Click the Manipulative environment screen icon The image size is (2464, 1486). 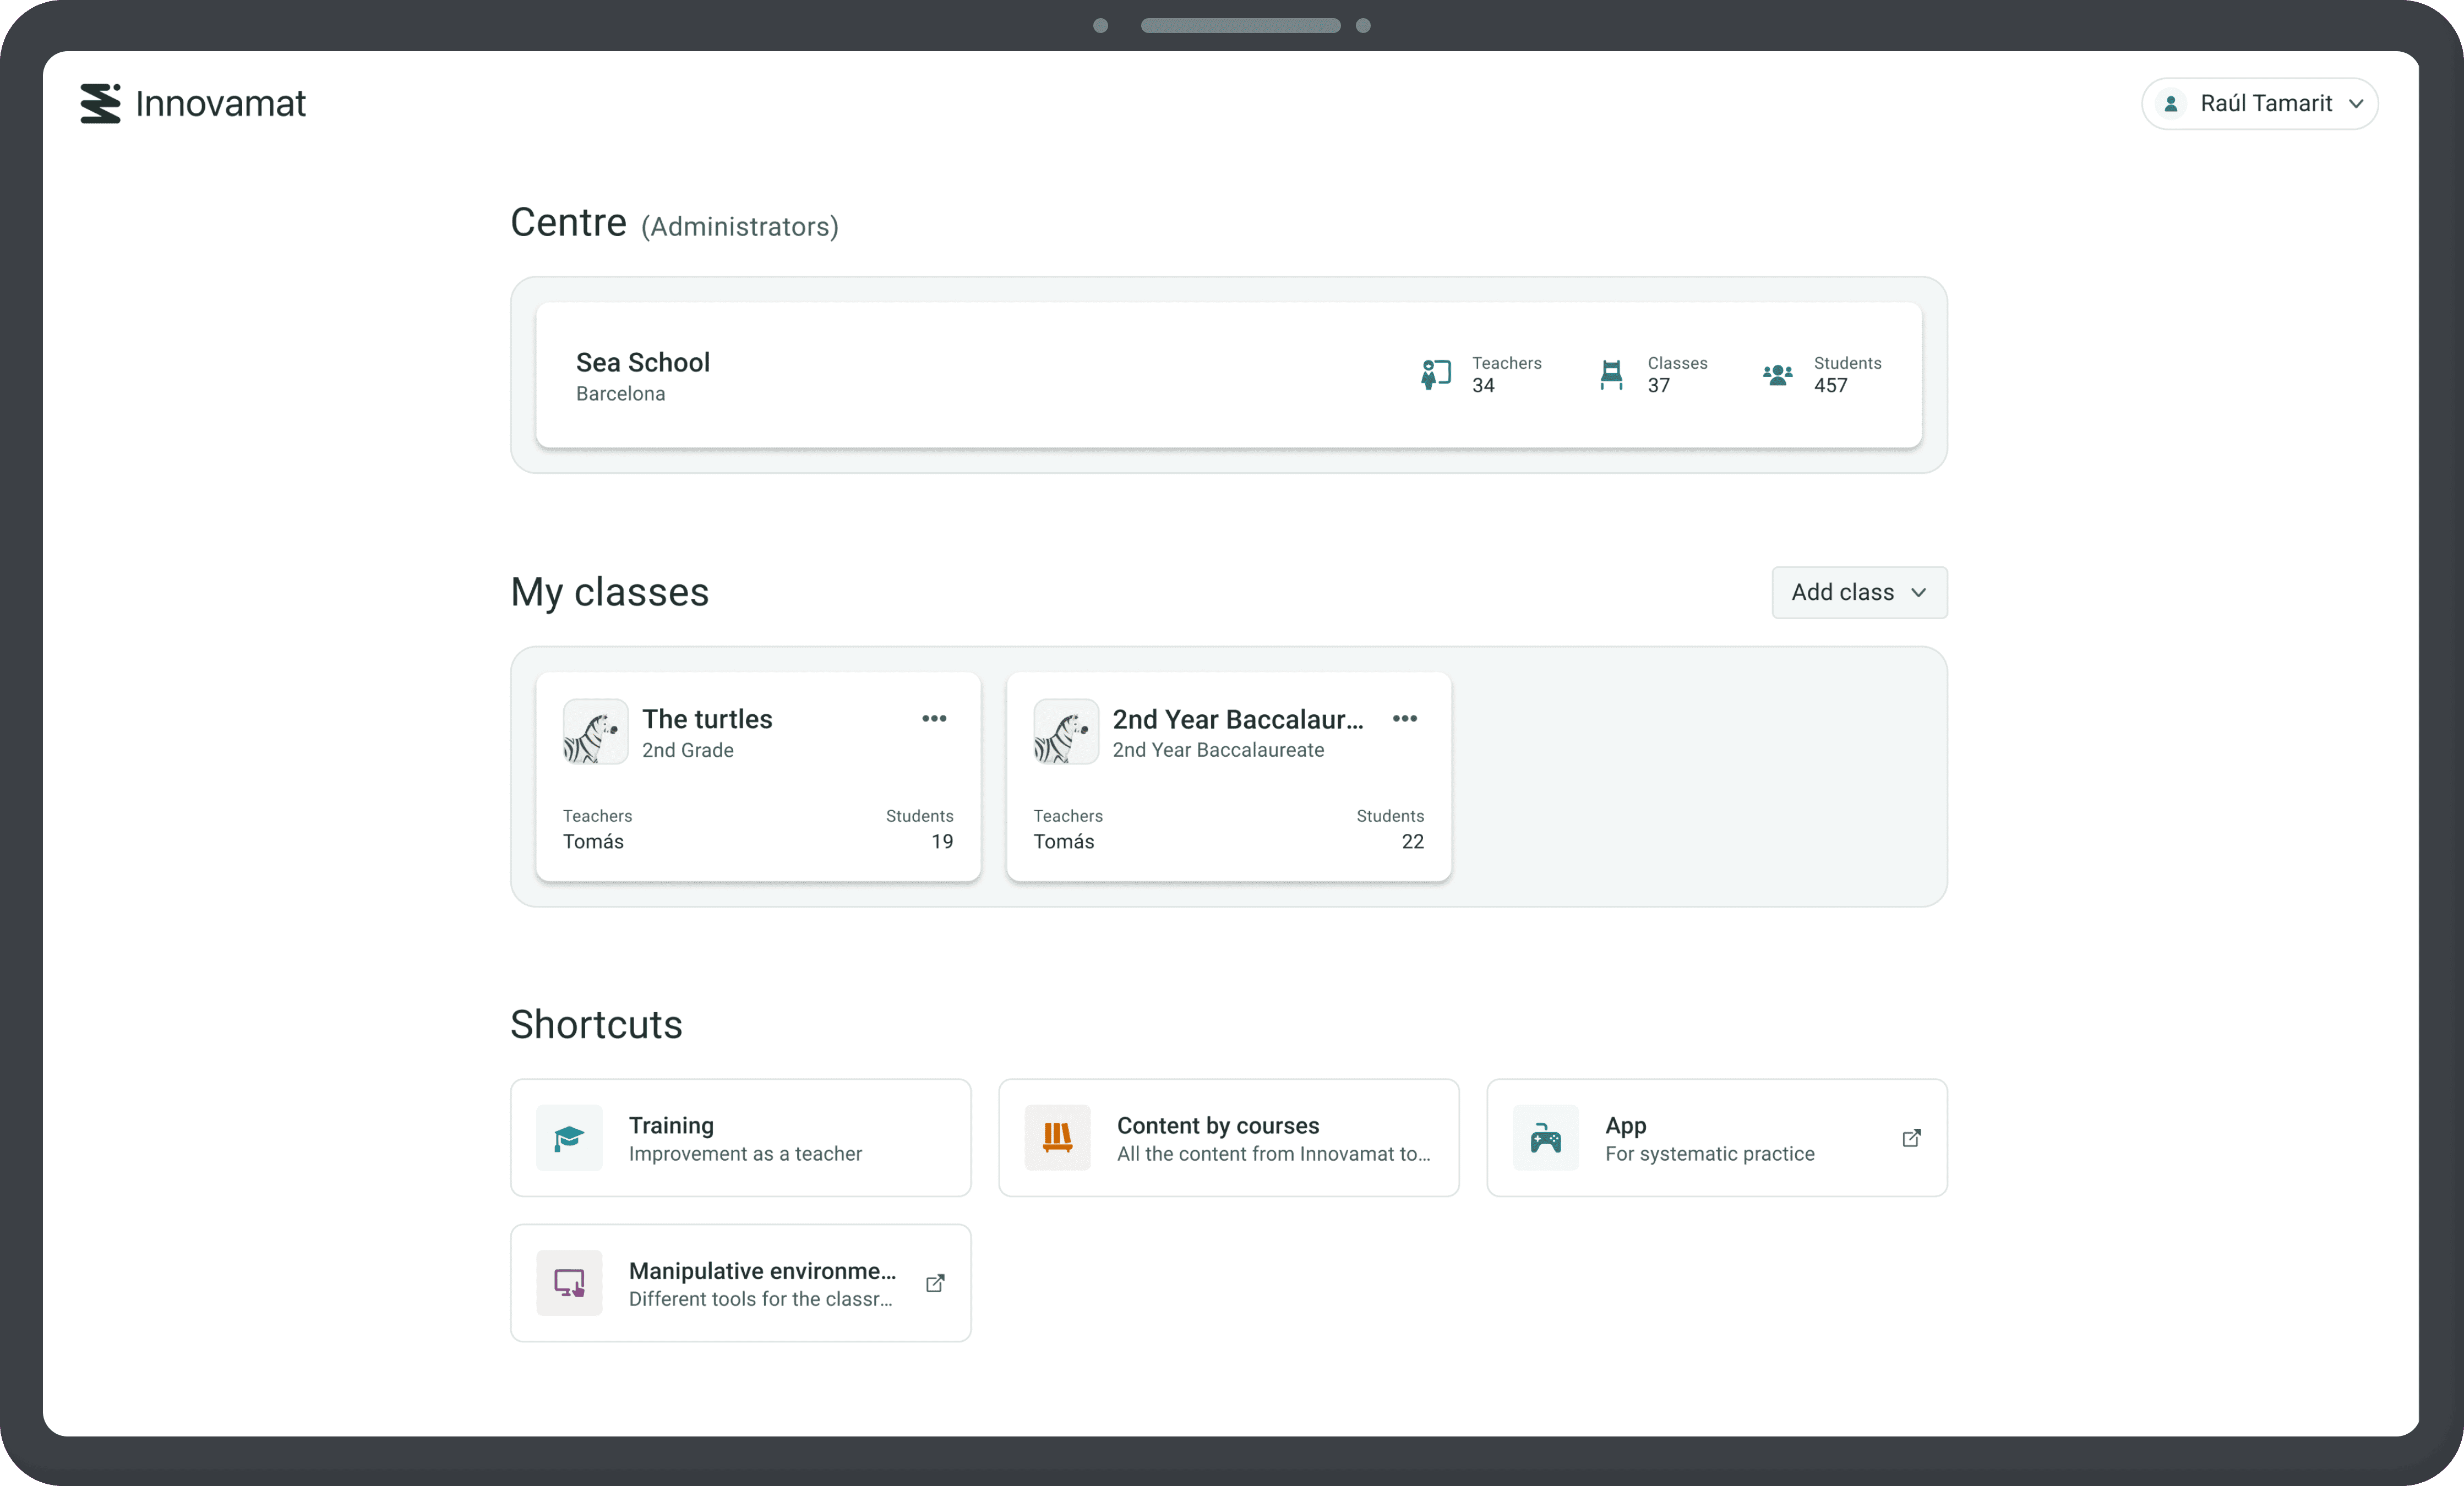[569, 1283]
